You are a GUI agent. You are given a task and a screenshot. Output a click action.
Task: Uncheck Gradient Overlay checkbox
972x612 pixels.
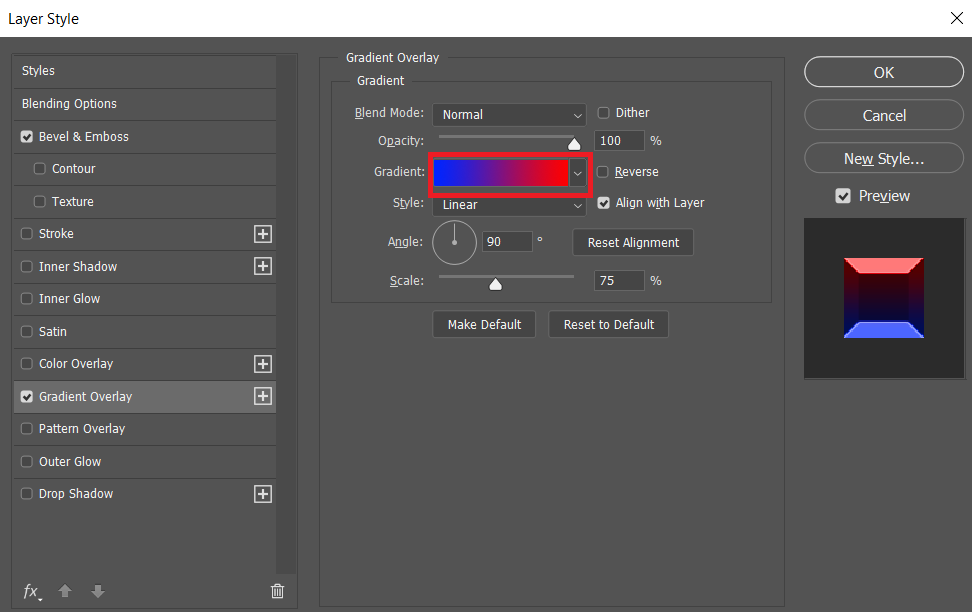coord(27,397)
